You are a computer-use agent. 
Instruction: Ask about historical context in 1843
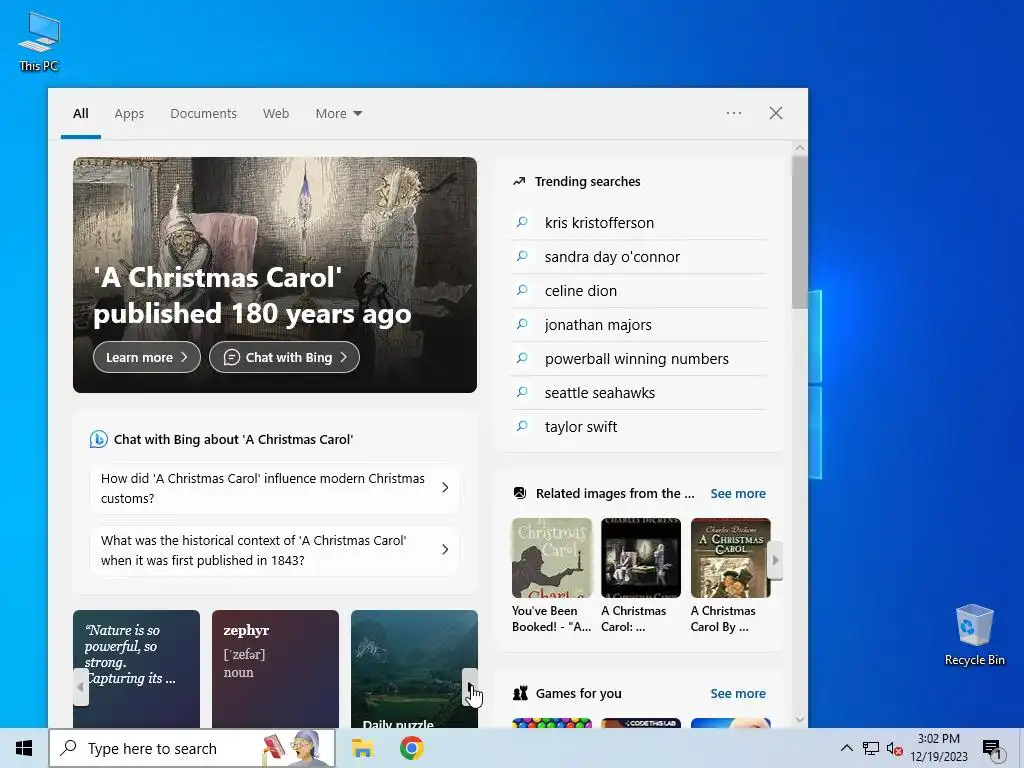(274, 551)
